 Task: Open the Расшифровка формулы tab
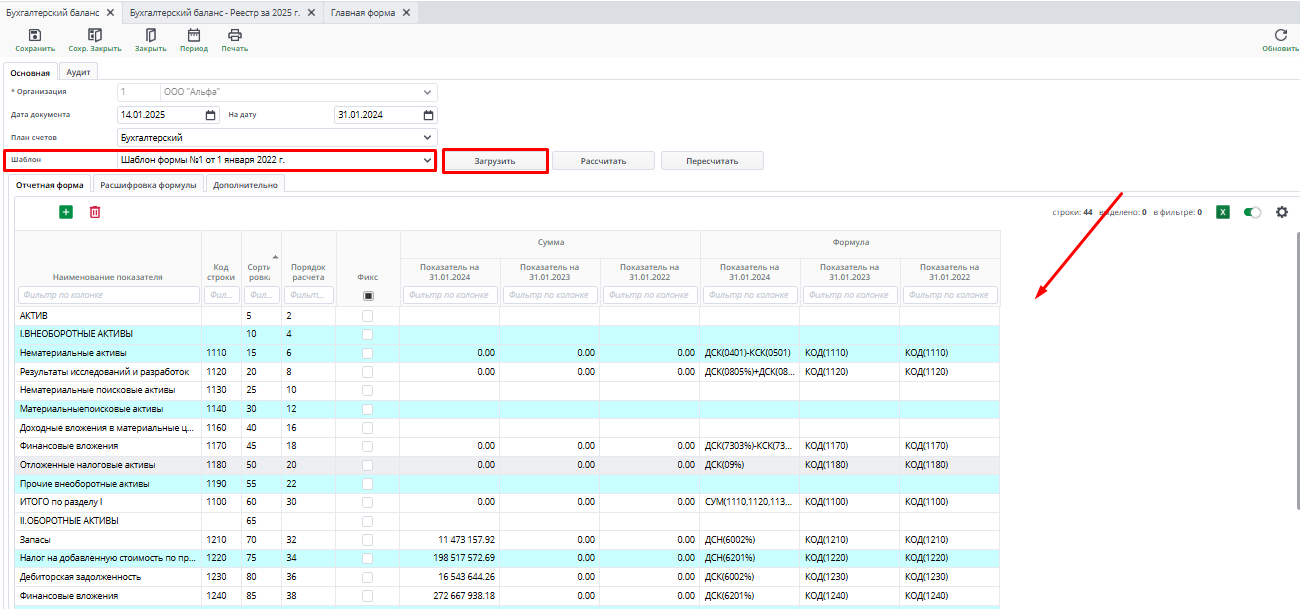148,185
